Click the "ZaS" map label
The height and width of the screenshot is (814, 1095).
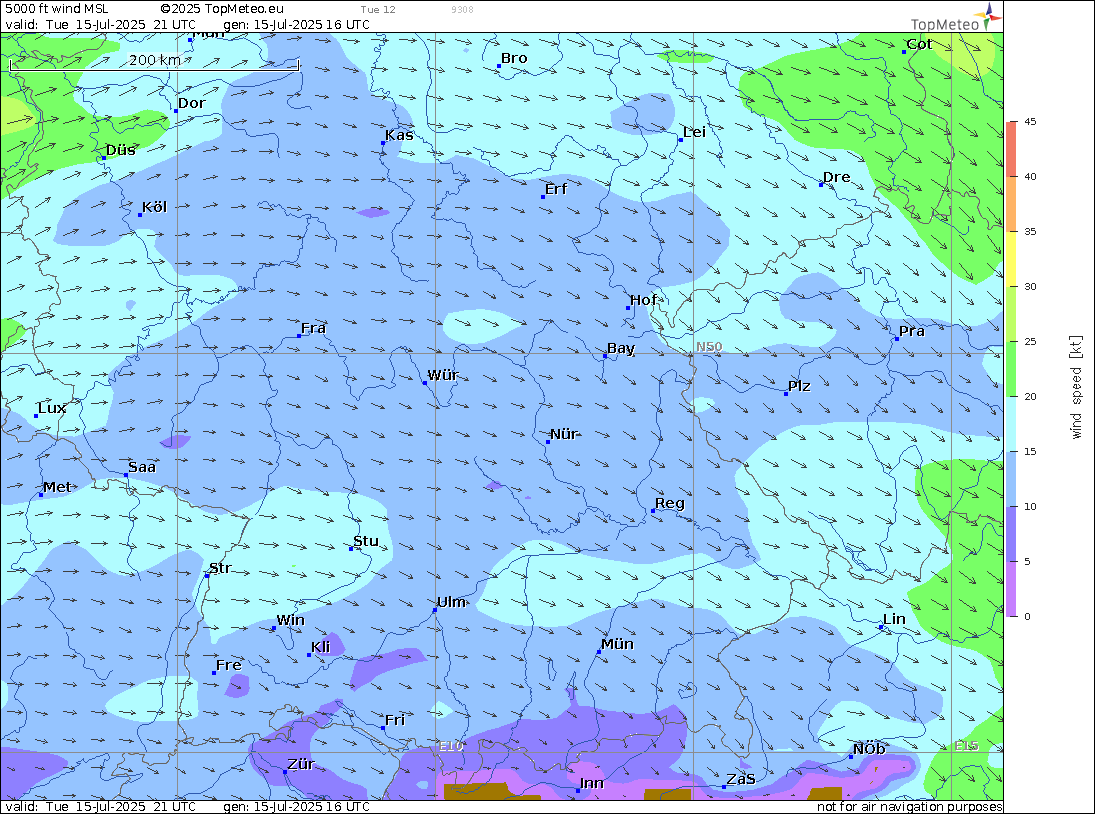click(x=741, y=779)
